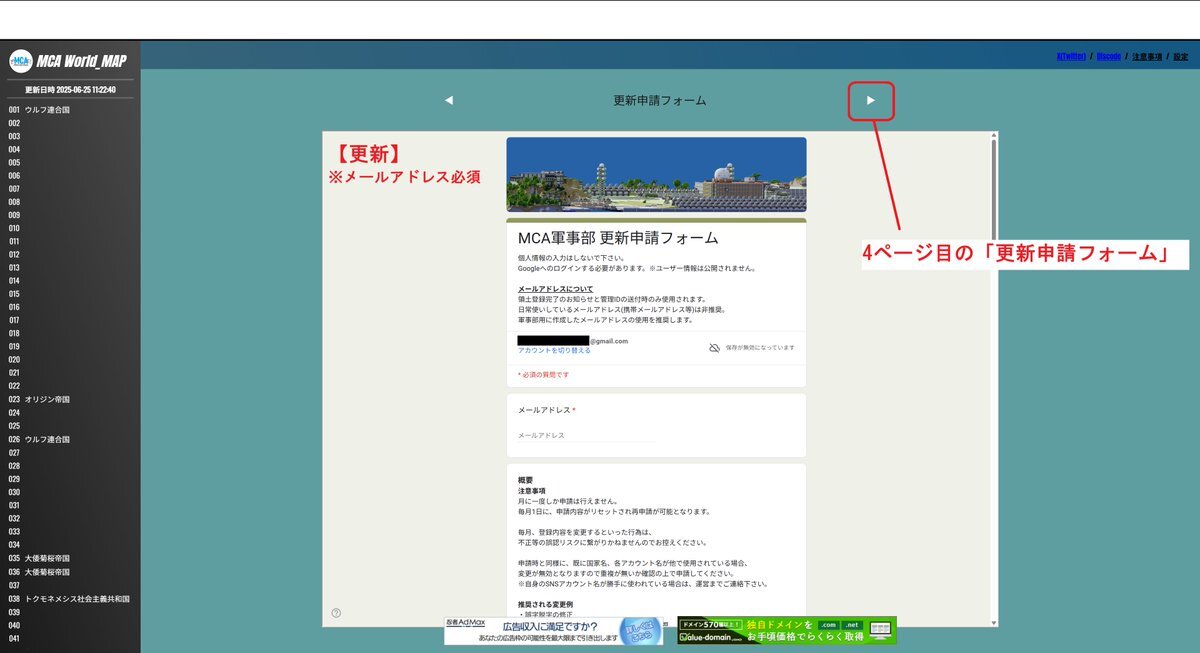The image size is (1200, 653).
Task: Select row 020 in the sidebar list
Action: coord(70,359)
